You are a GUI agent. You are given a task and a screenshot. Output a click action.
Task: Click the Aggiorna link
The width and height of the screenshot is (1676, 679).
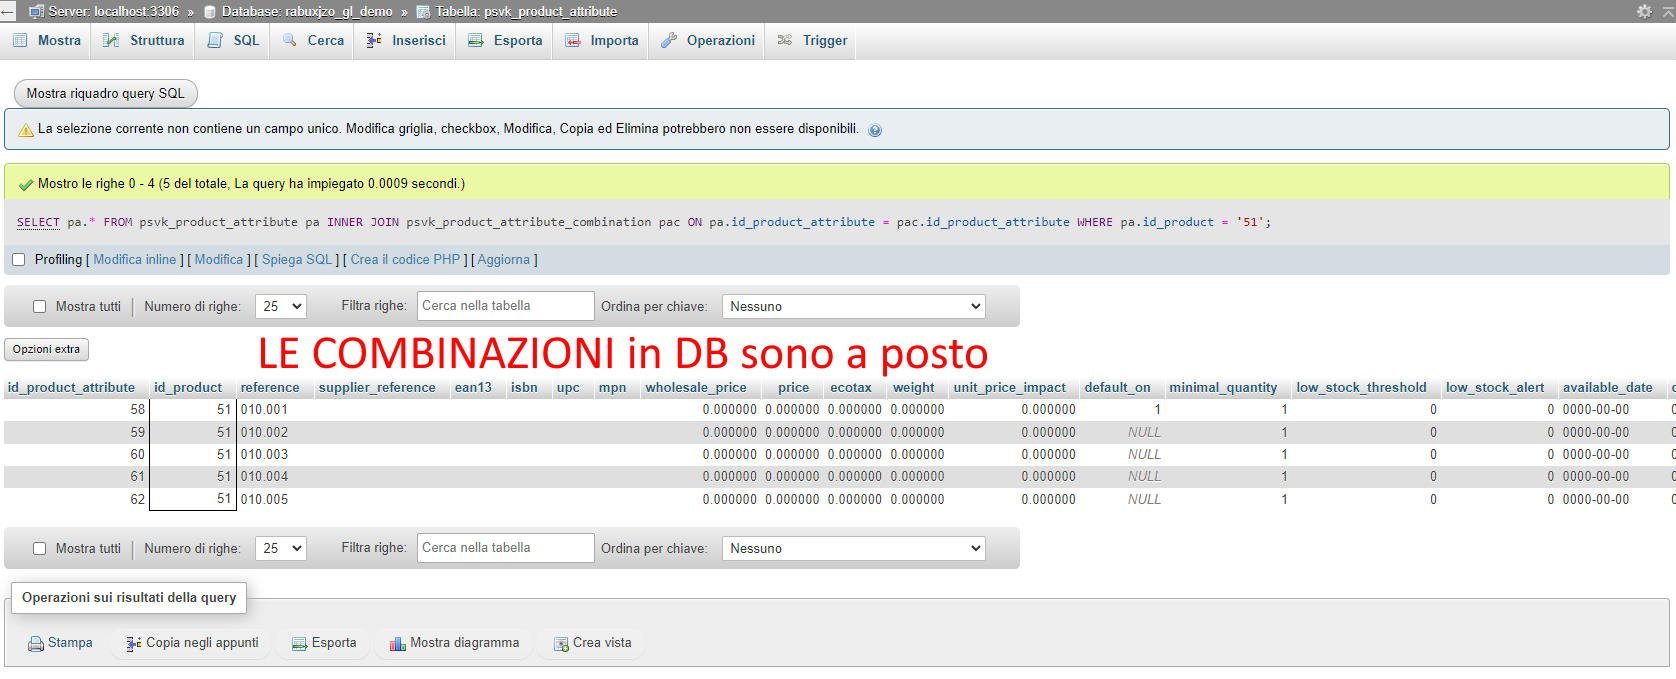[504, 260]
